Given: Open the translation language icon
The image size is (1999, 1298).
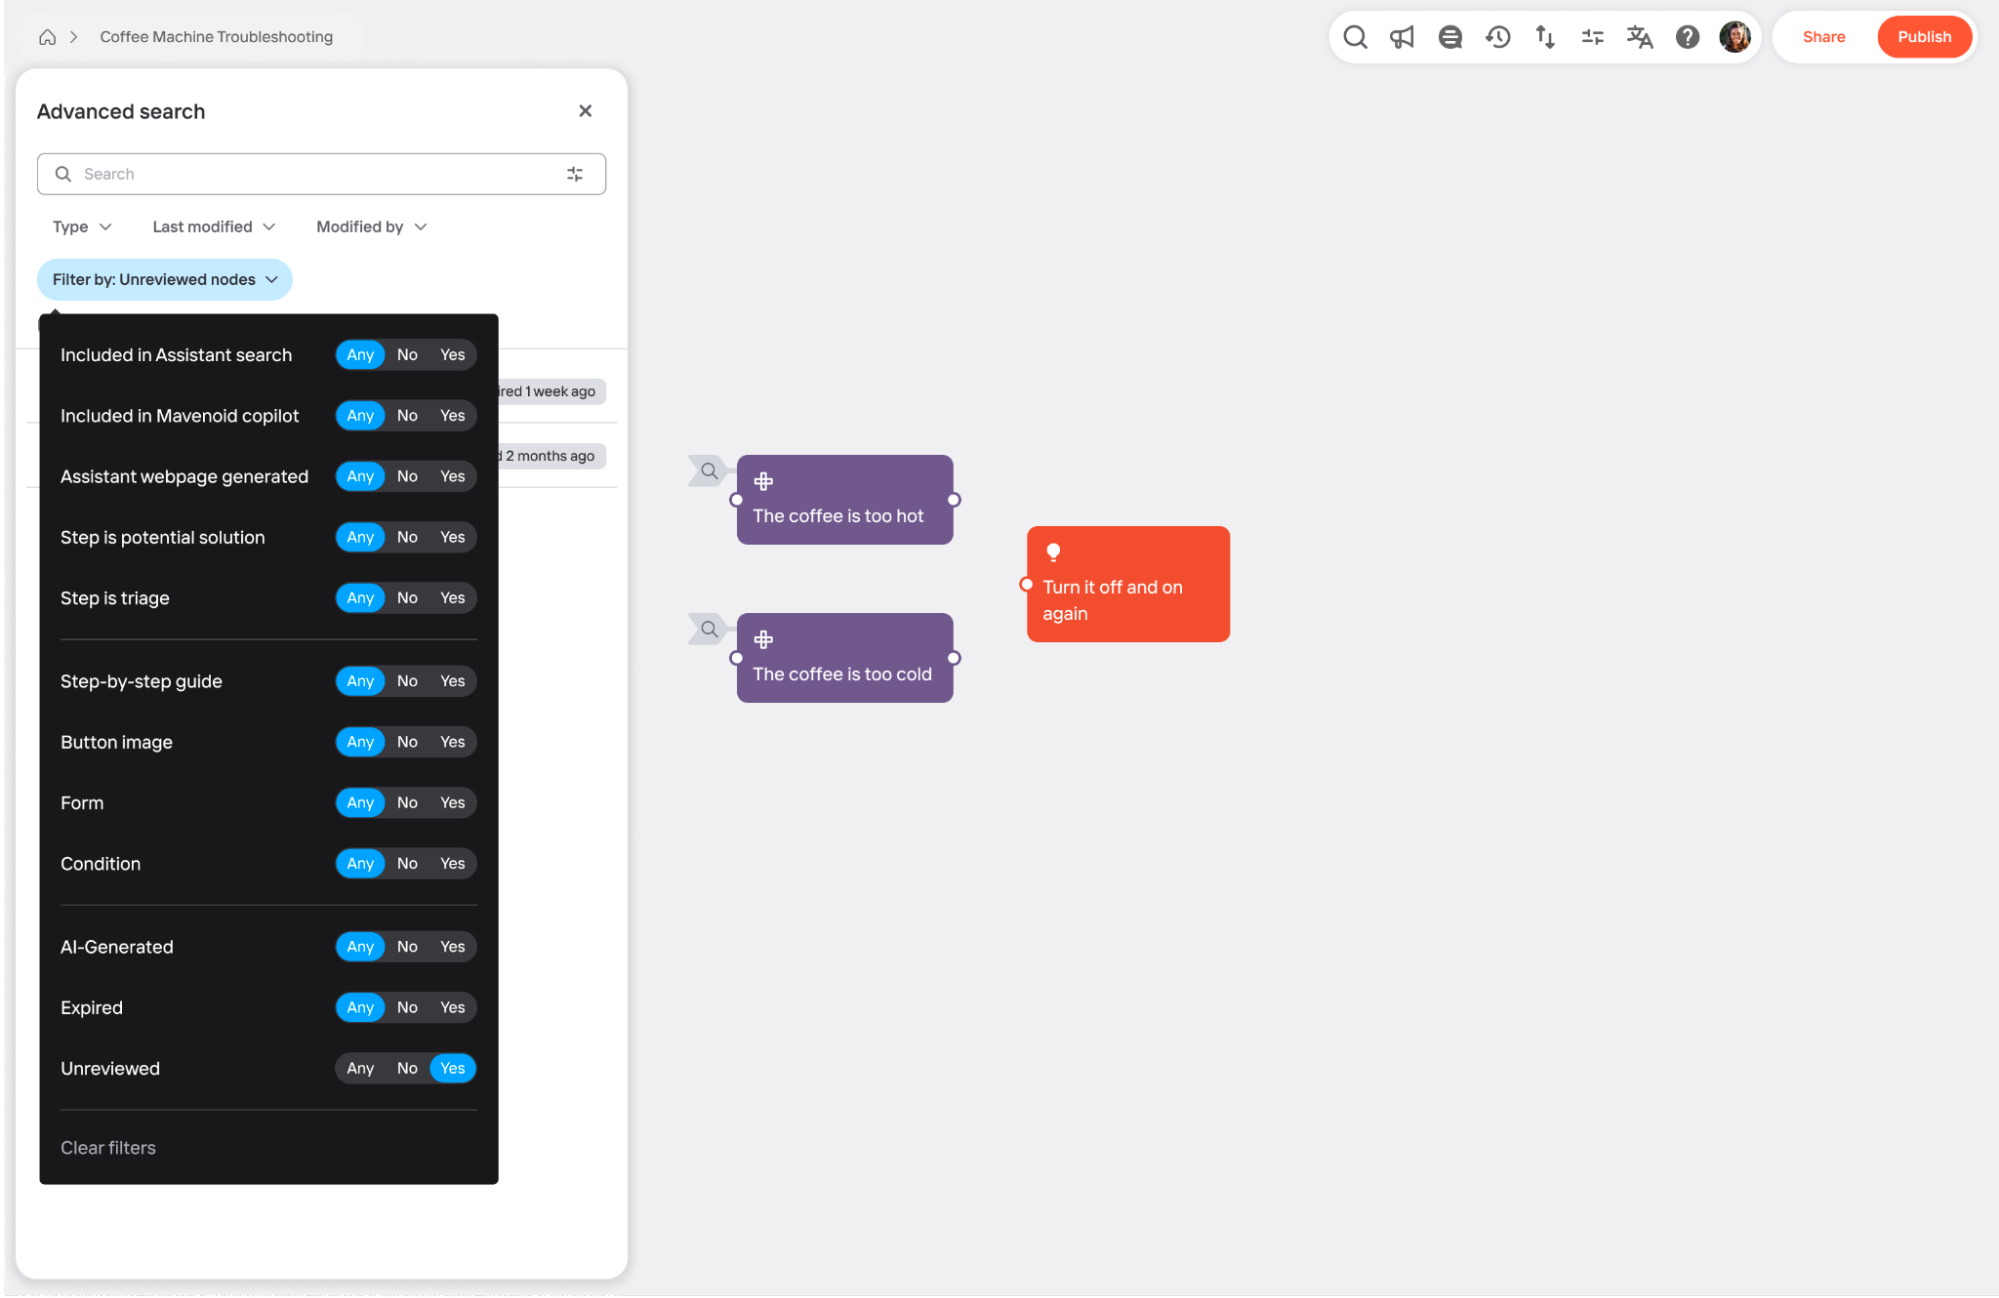Looking at the screenshot, I should pyautogui.click(x=1640, y=37).
